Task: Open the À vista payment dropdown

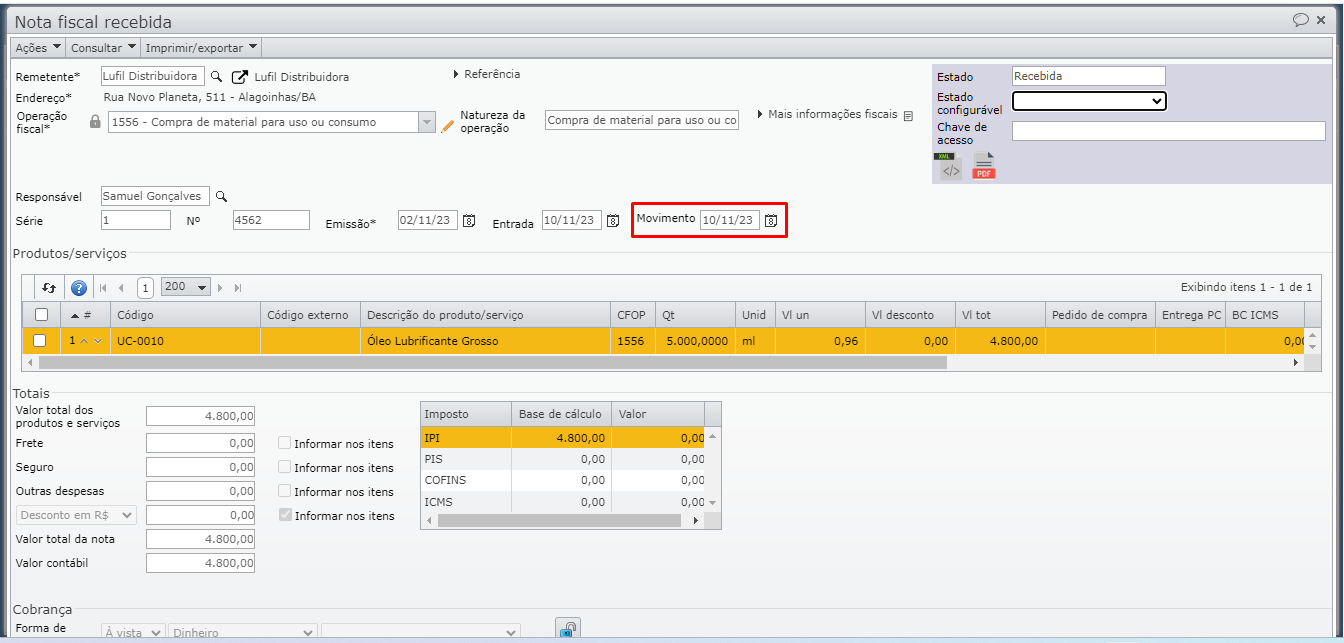Action: (x=133, y=633)
